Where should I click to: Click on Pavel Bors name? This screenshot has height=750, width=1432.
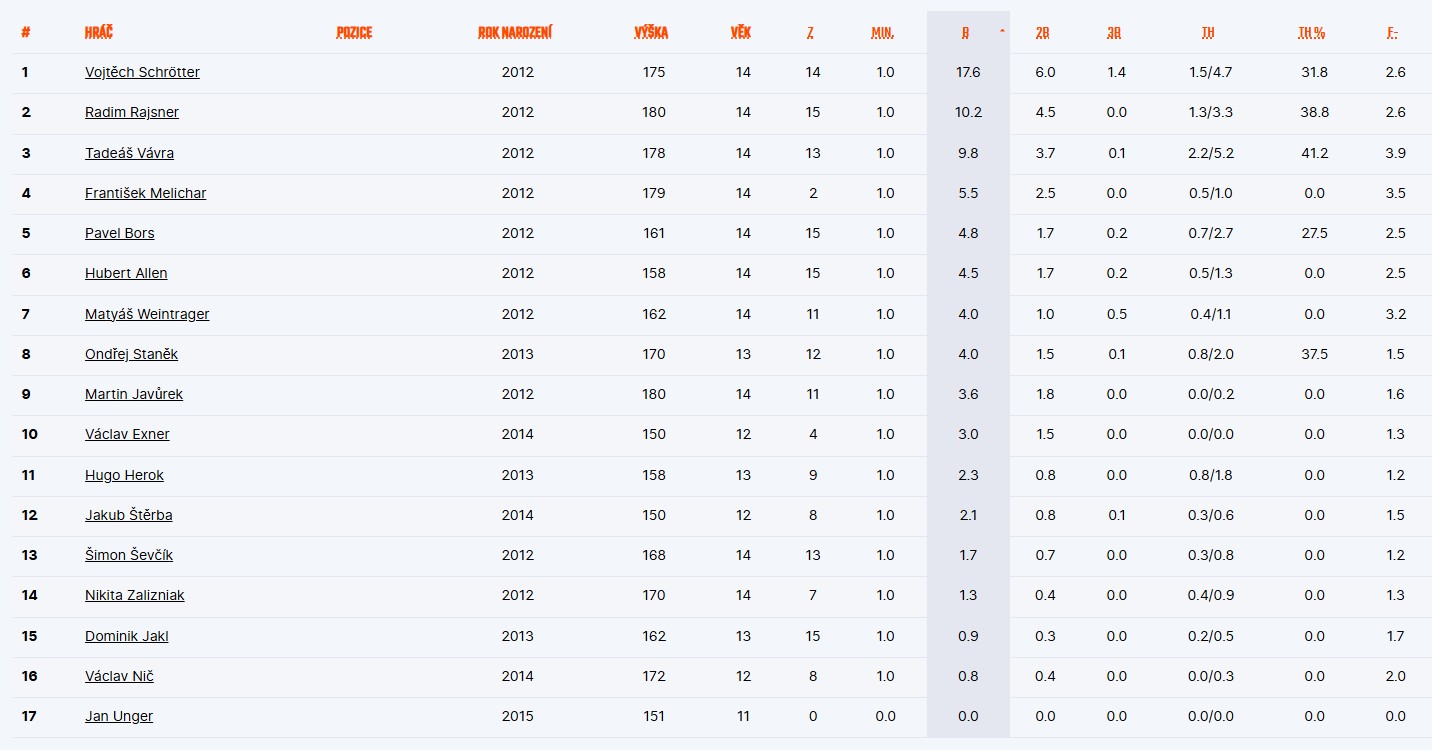(119, 233)
